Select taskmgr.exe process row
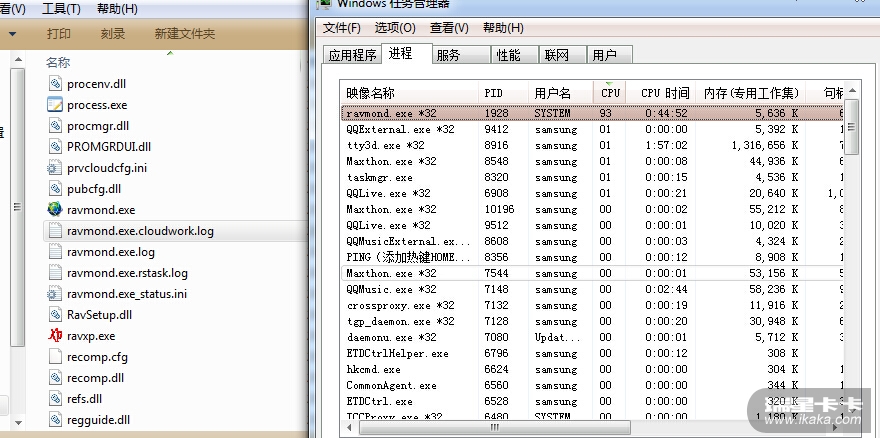 click(x=592, y=177)
